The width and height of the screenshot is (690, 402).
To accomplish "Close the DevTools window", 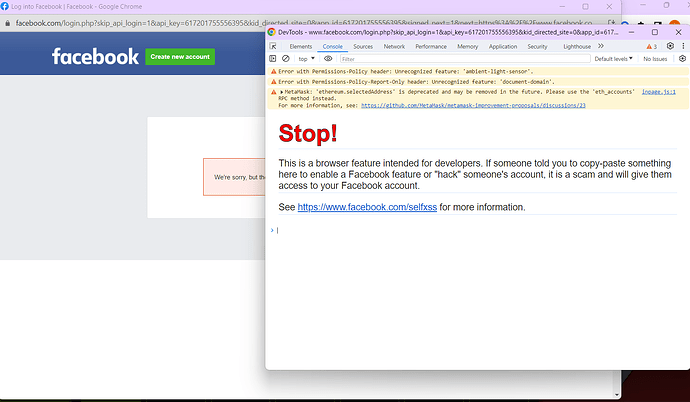I will [678, 32].
